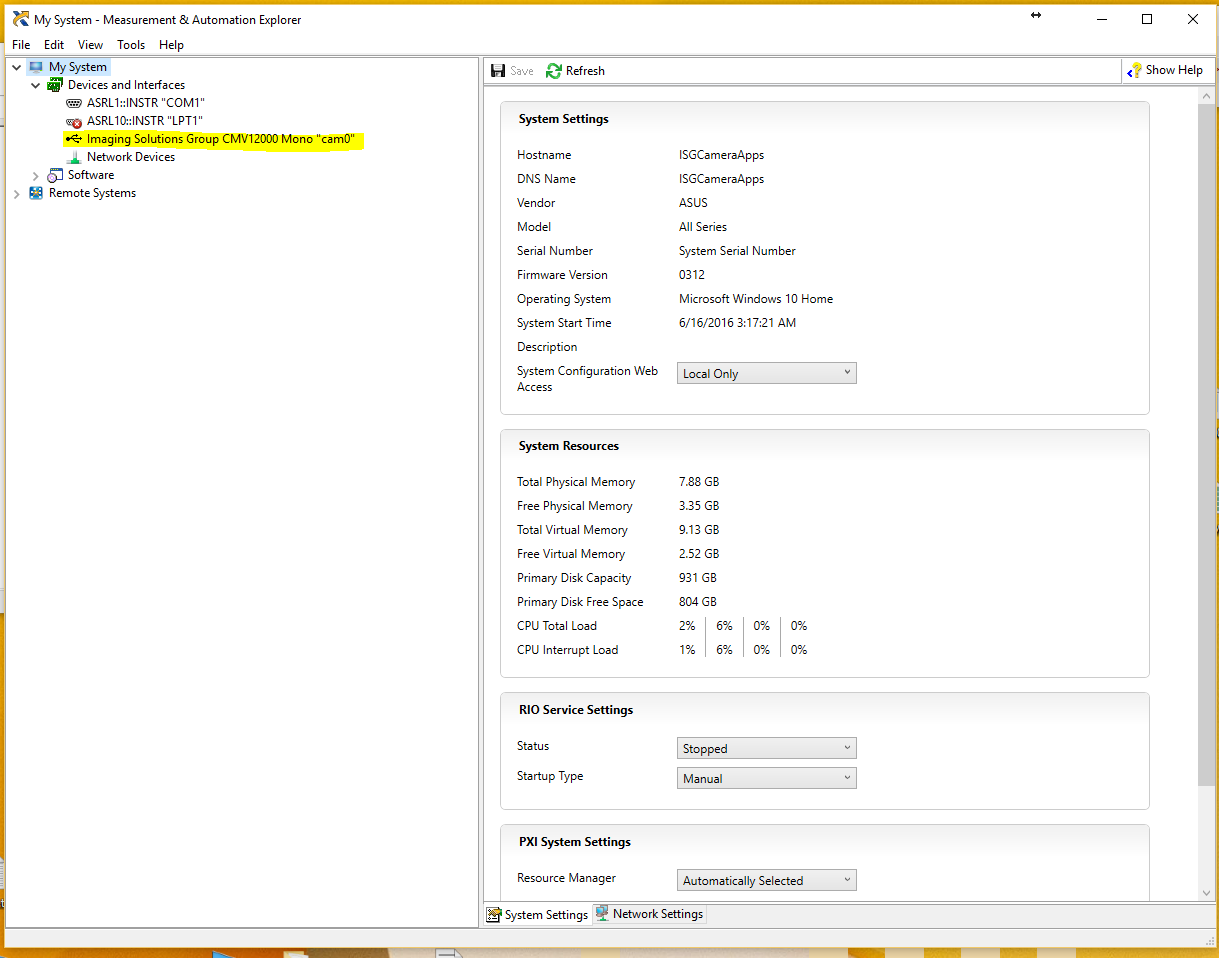Screen dimensions: 1219x958
Task: Click System Start Time 6/16/2016 3:17:21 AM
Action: point(737,323)
